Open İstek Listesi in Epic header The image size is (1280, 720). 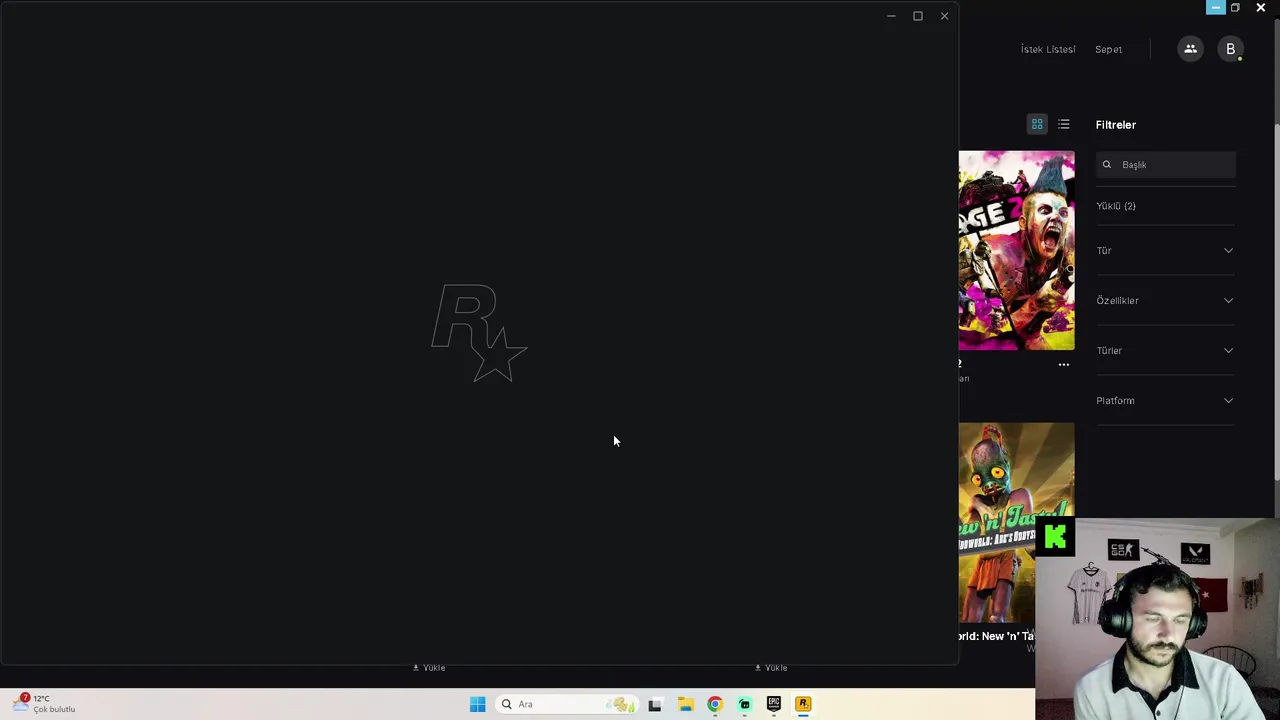[x=1048, y=49]
